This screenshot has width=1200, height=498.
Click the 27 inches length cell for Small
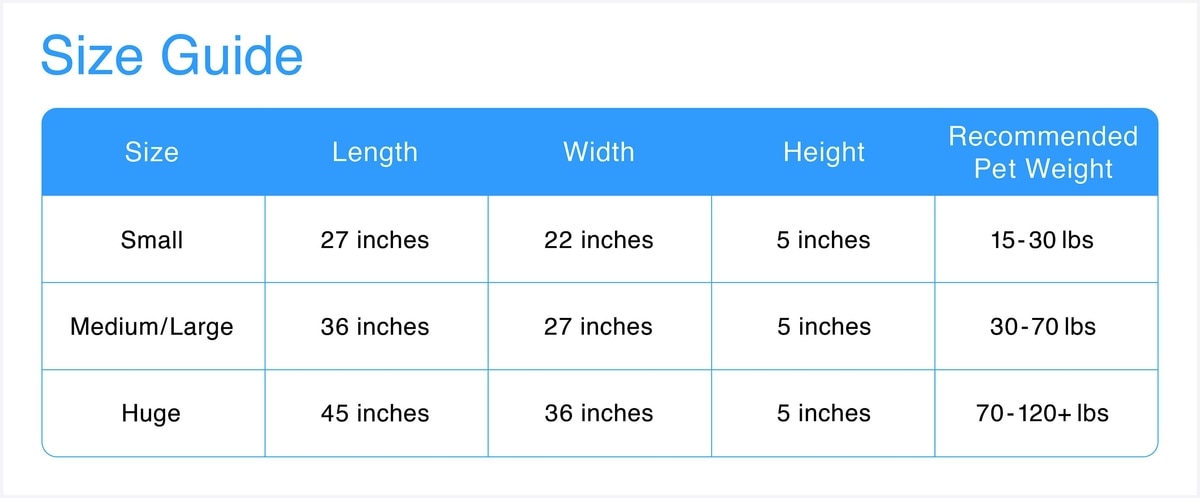(x=375, y=240)
